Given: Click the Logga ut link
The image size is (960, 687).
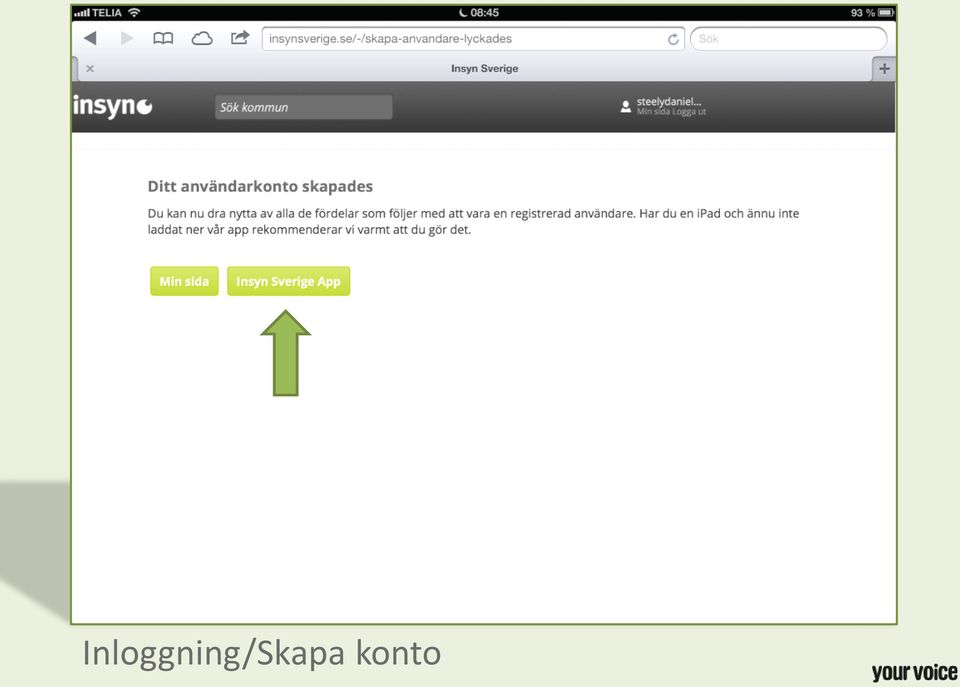Looking at the screenshot, I should [x=688, y=111].
